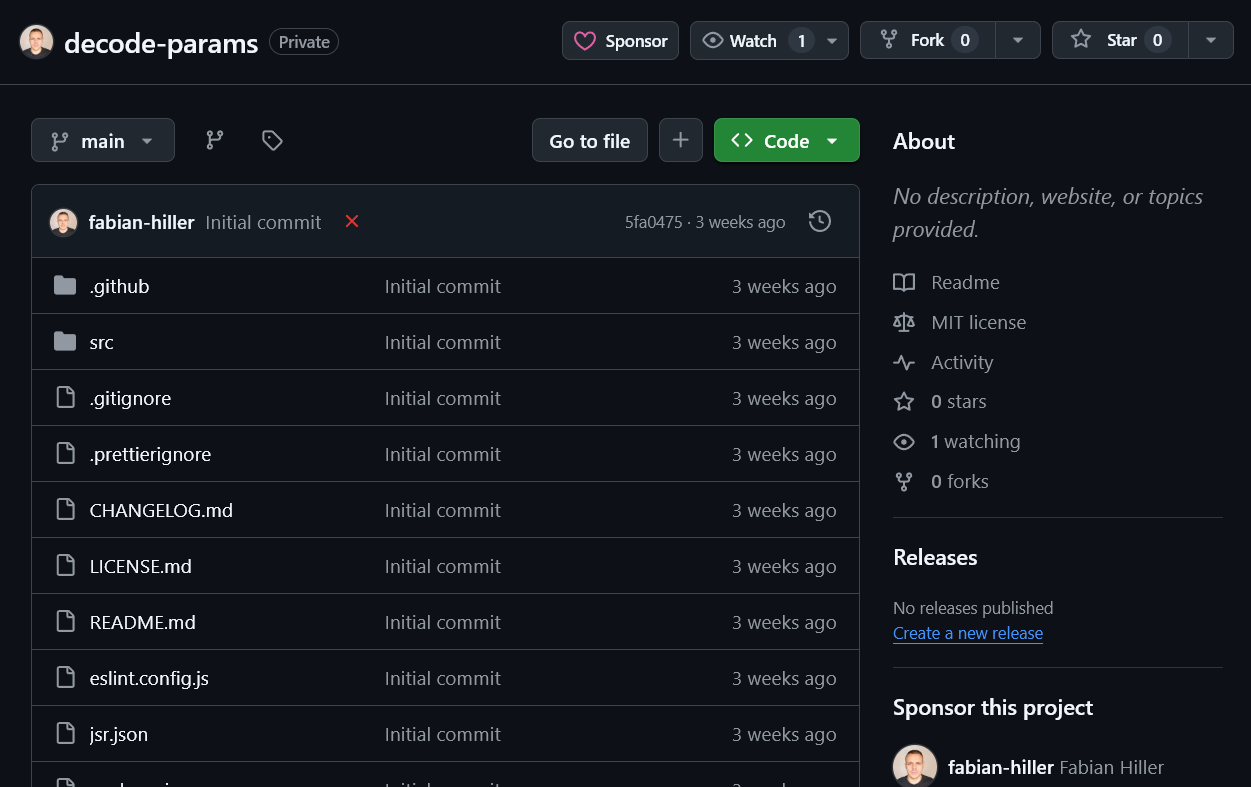Open the CHANGELOG.md file
1251x787 pixels.
(161, 510)
